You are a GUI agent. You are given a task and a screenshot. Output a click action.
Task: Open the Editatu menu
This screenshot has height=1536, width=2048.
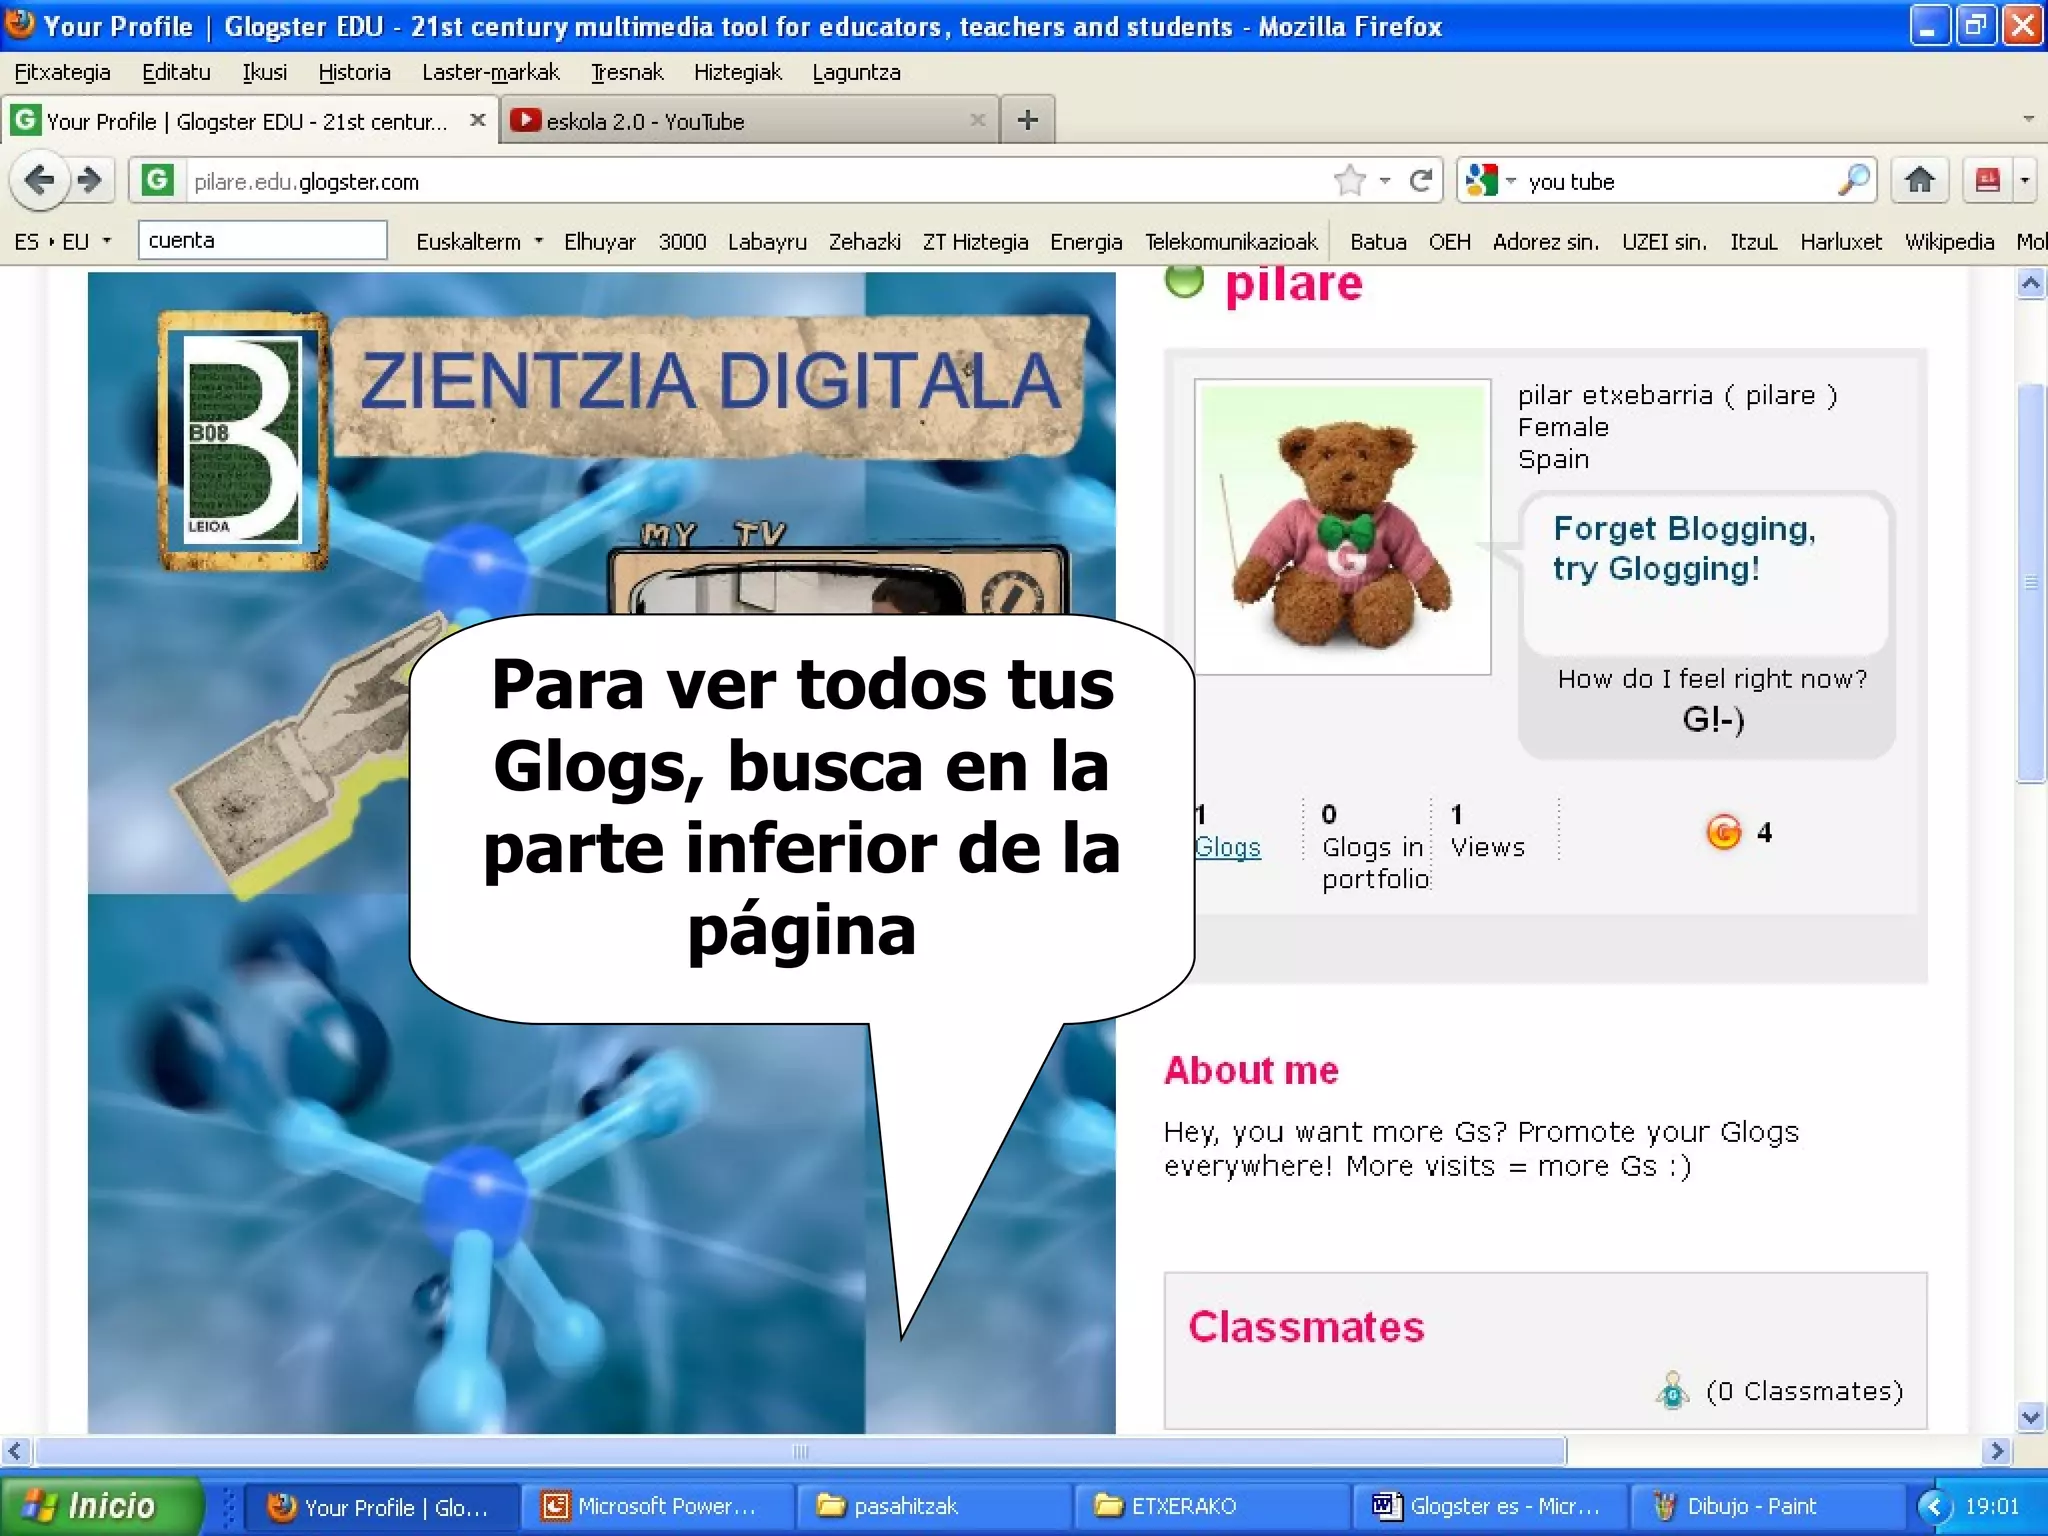coord(176,72)
